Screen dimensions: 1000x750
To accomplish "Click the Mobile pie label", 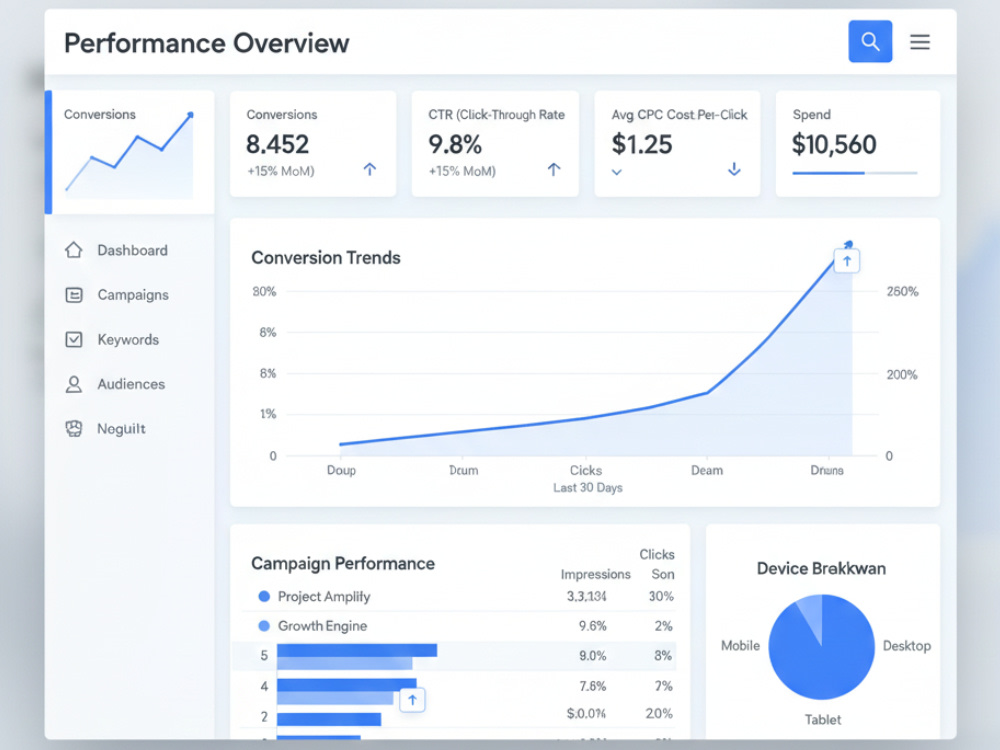I will click(740, 645).
